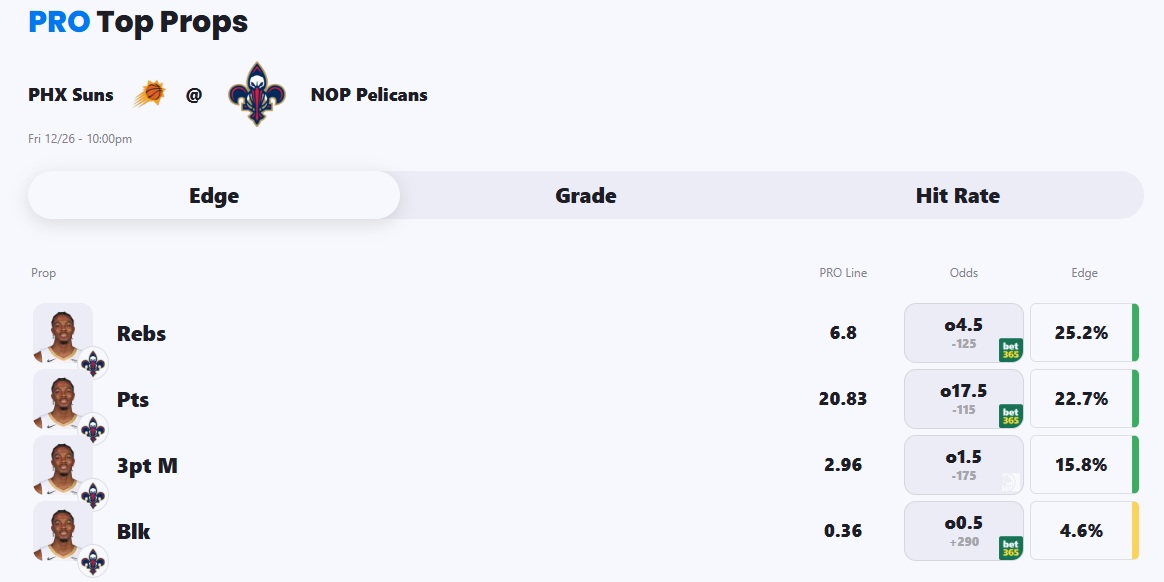Open the NOP Pelicans team link
1164x582 pixels.
[x=369, y=95]
